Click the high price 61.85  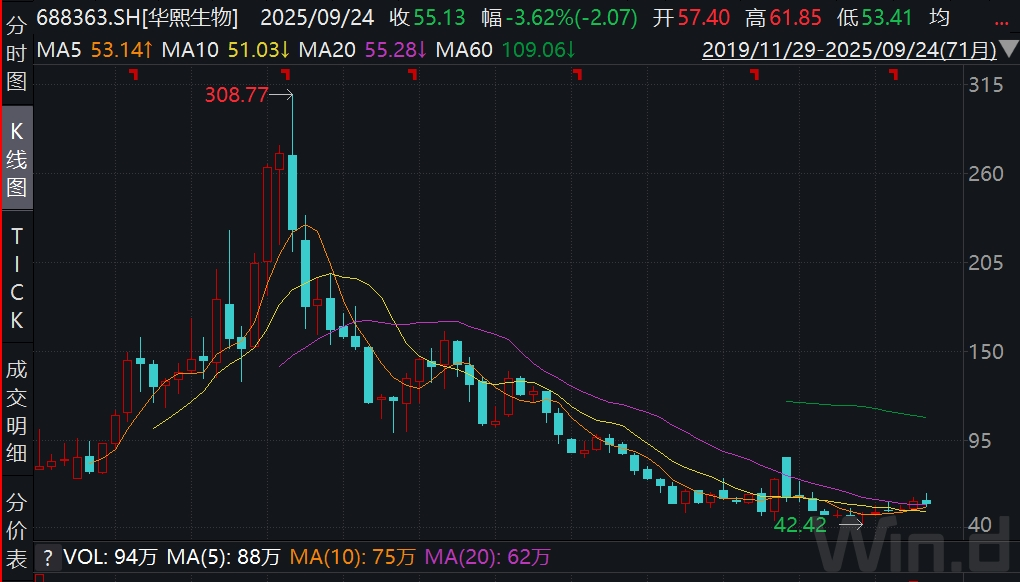(x=796, y=18)
